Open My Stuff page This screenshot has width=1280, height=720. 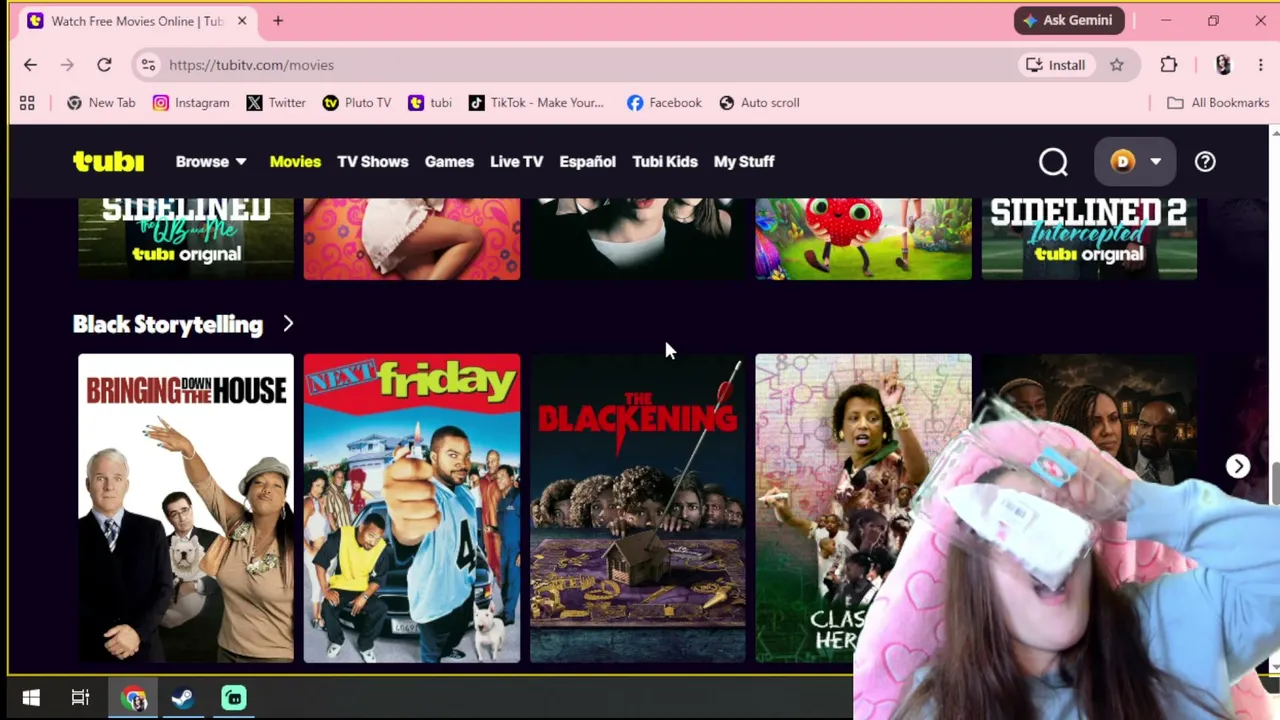(744, 161)
